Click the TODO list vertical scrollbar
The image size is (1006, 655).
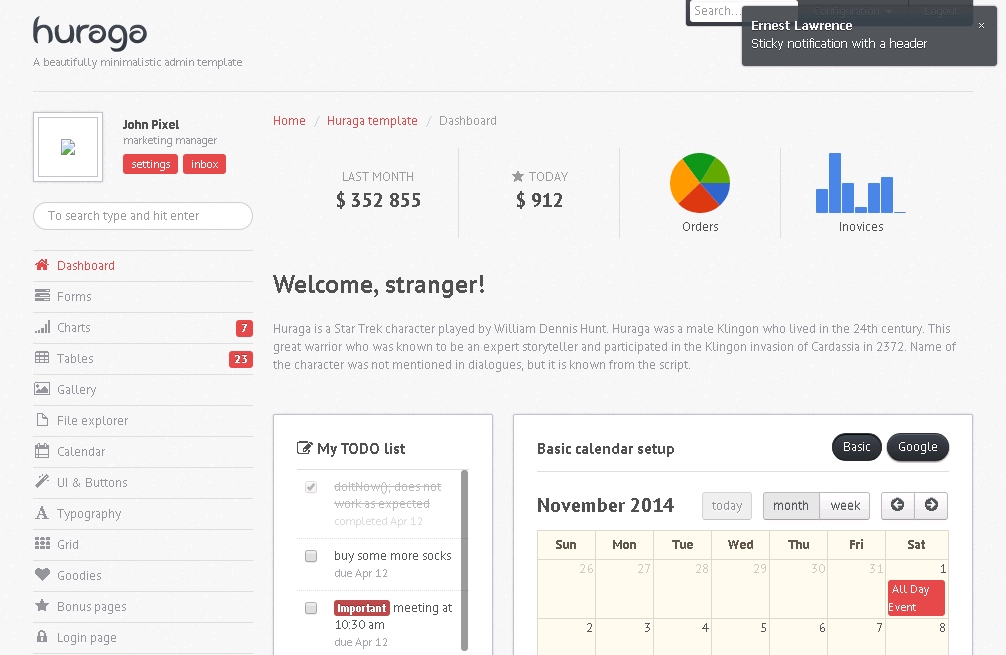[464, 560]
